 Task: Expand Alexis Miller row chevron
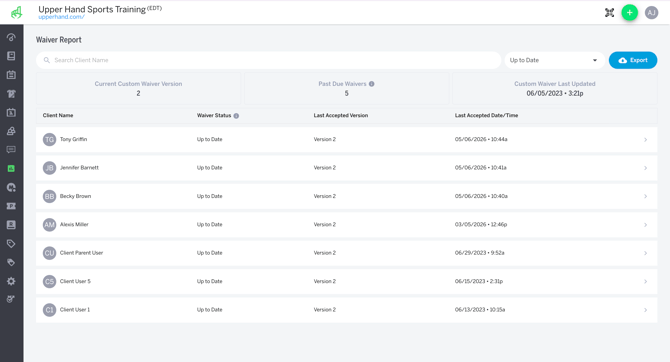tap(646, 225)
